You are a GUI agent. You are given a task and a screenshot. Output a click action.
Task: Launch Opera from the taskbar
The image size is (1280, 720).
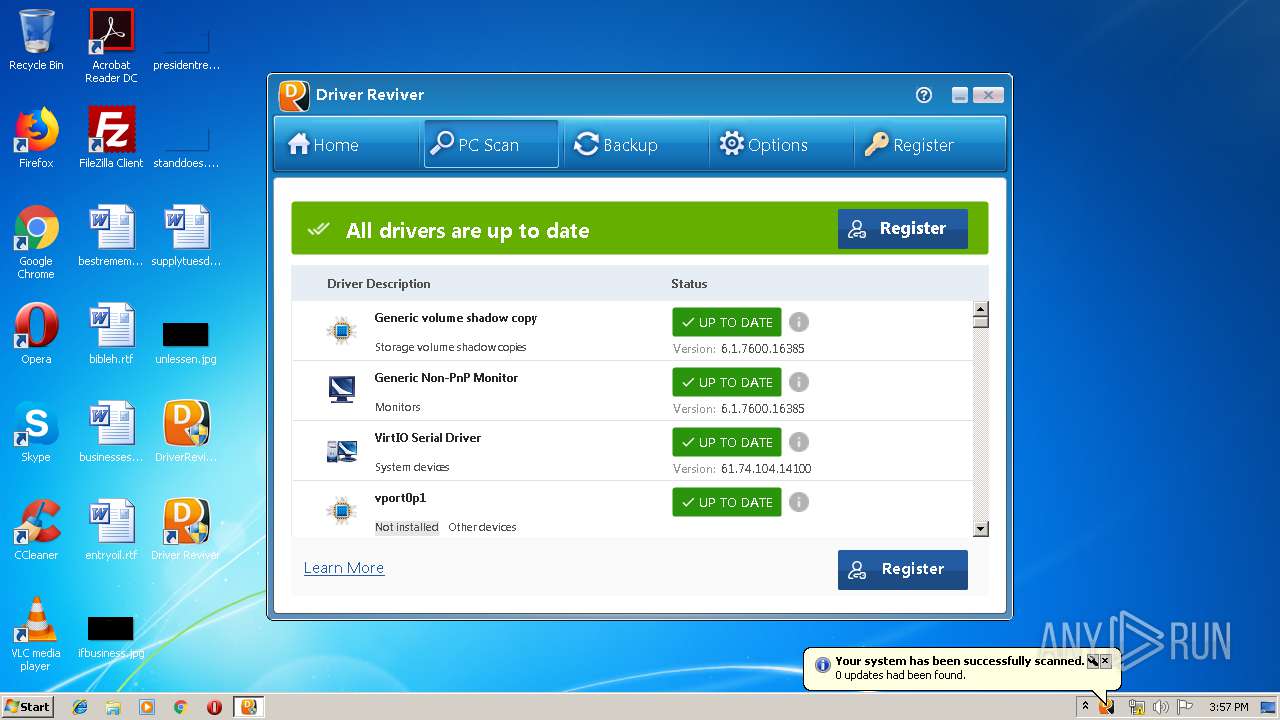[x=214, y=707]
